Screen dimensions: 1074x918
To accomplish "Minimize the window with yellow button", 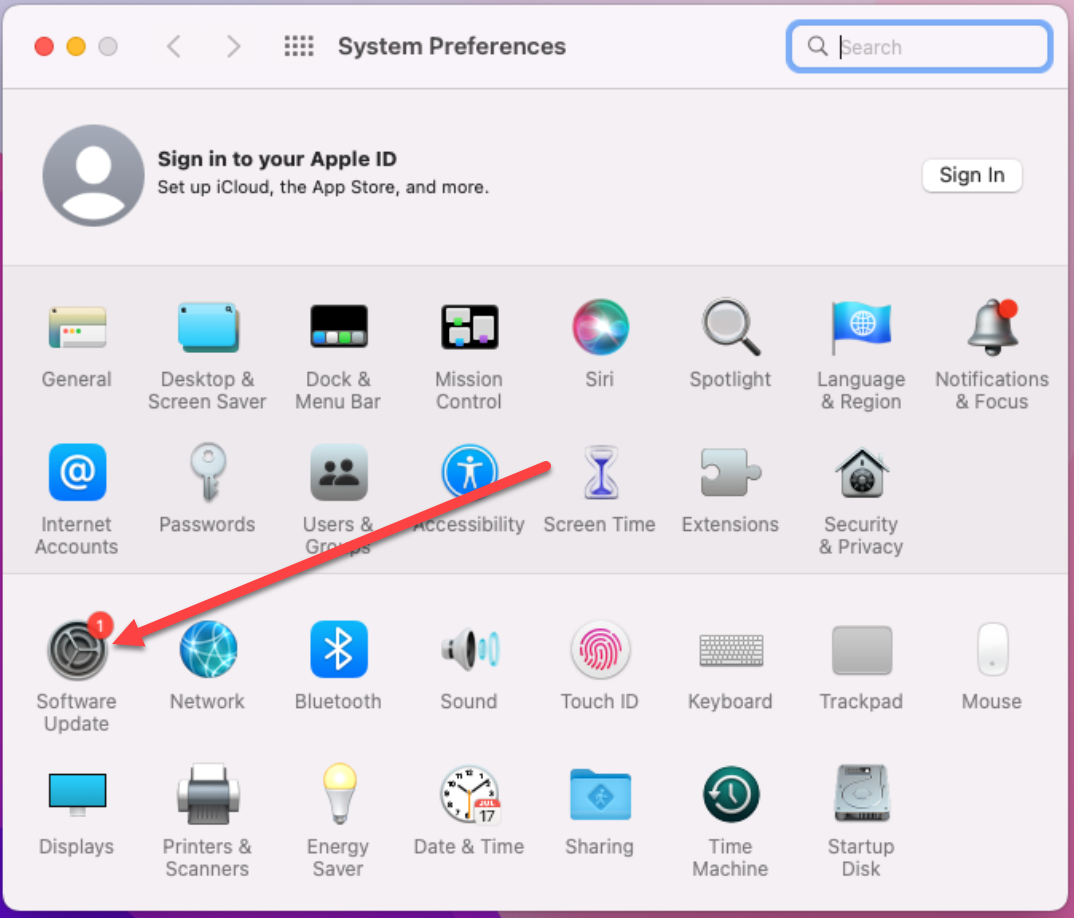I will (76, 47).
